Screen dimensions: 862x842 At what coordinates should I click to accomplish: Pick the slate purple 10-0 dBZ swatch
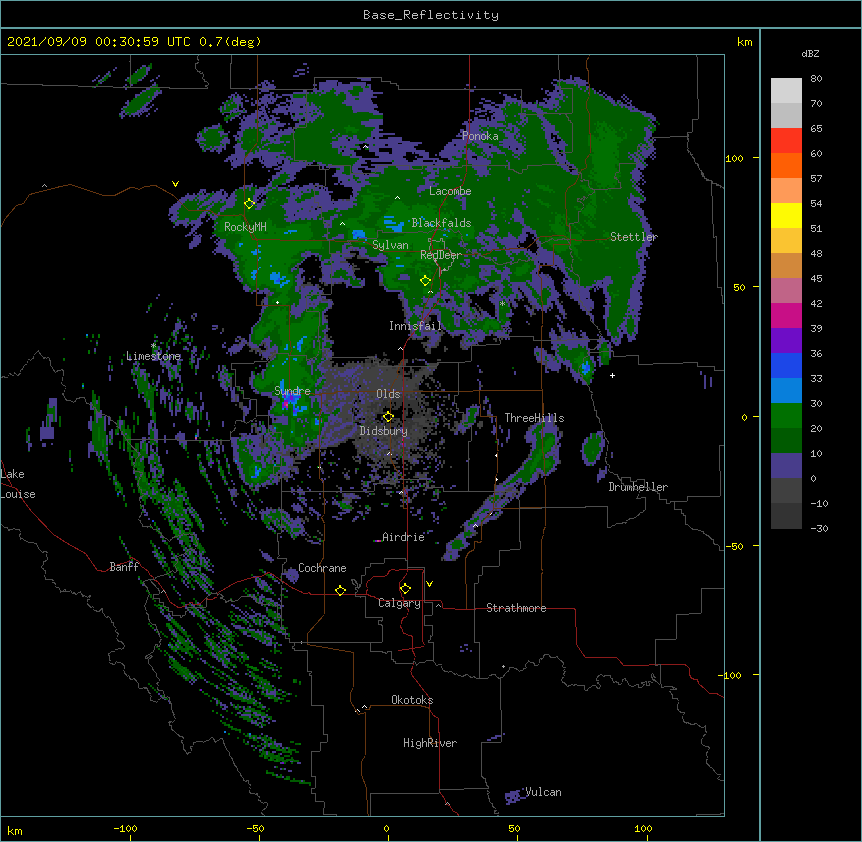(786, 466)
